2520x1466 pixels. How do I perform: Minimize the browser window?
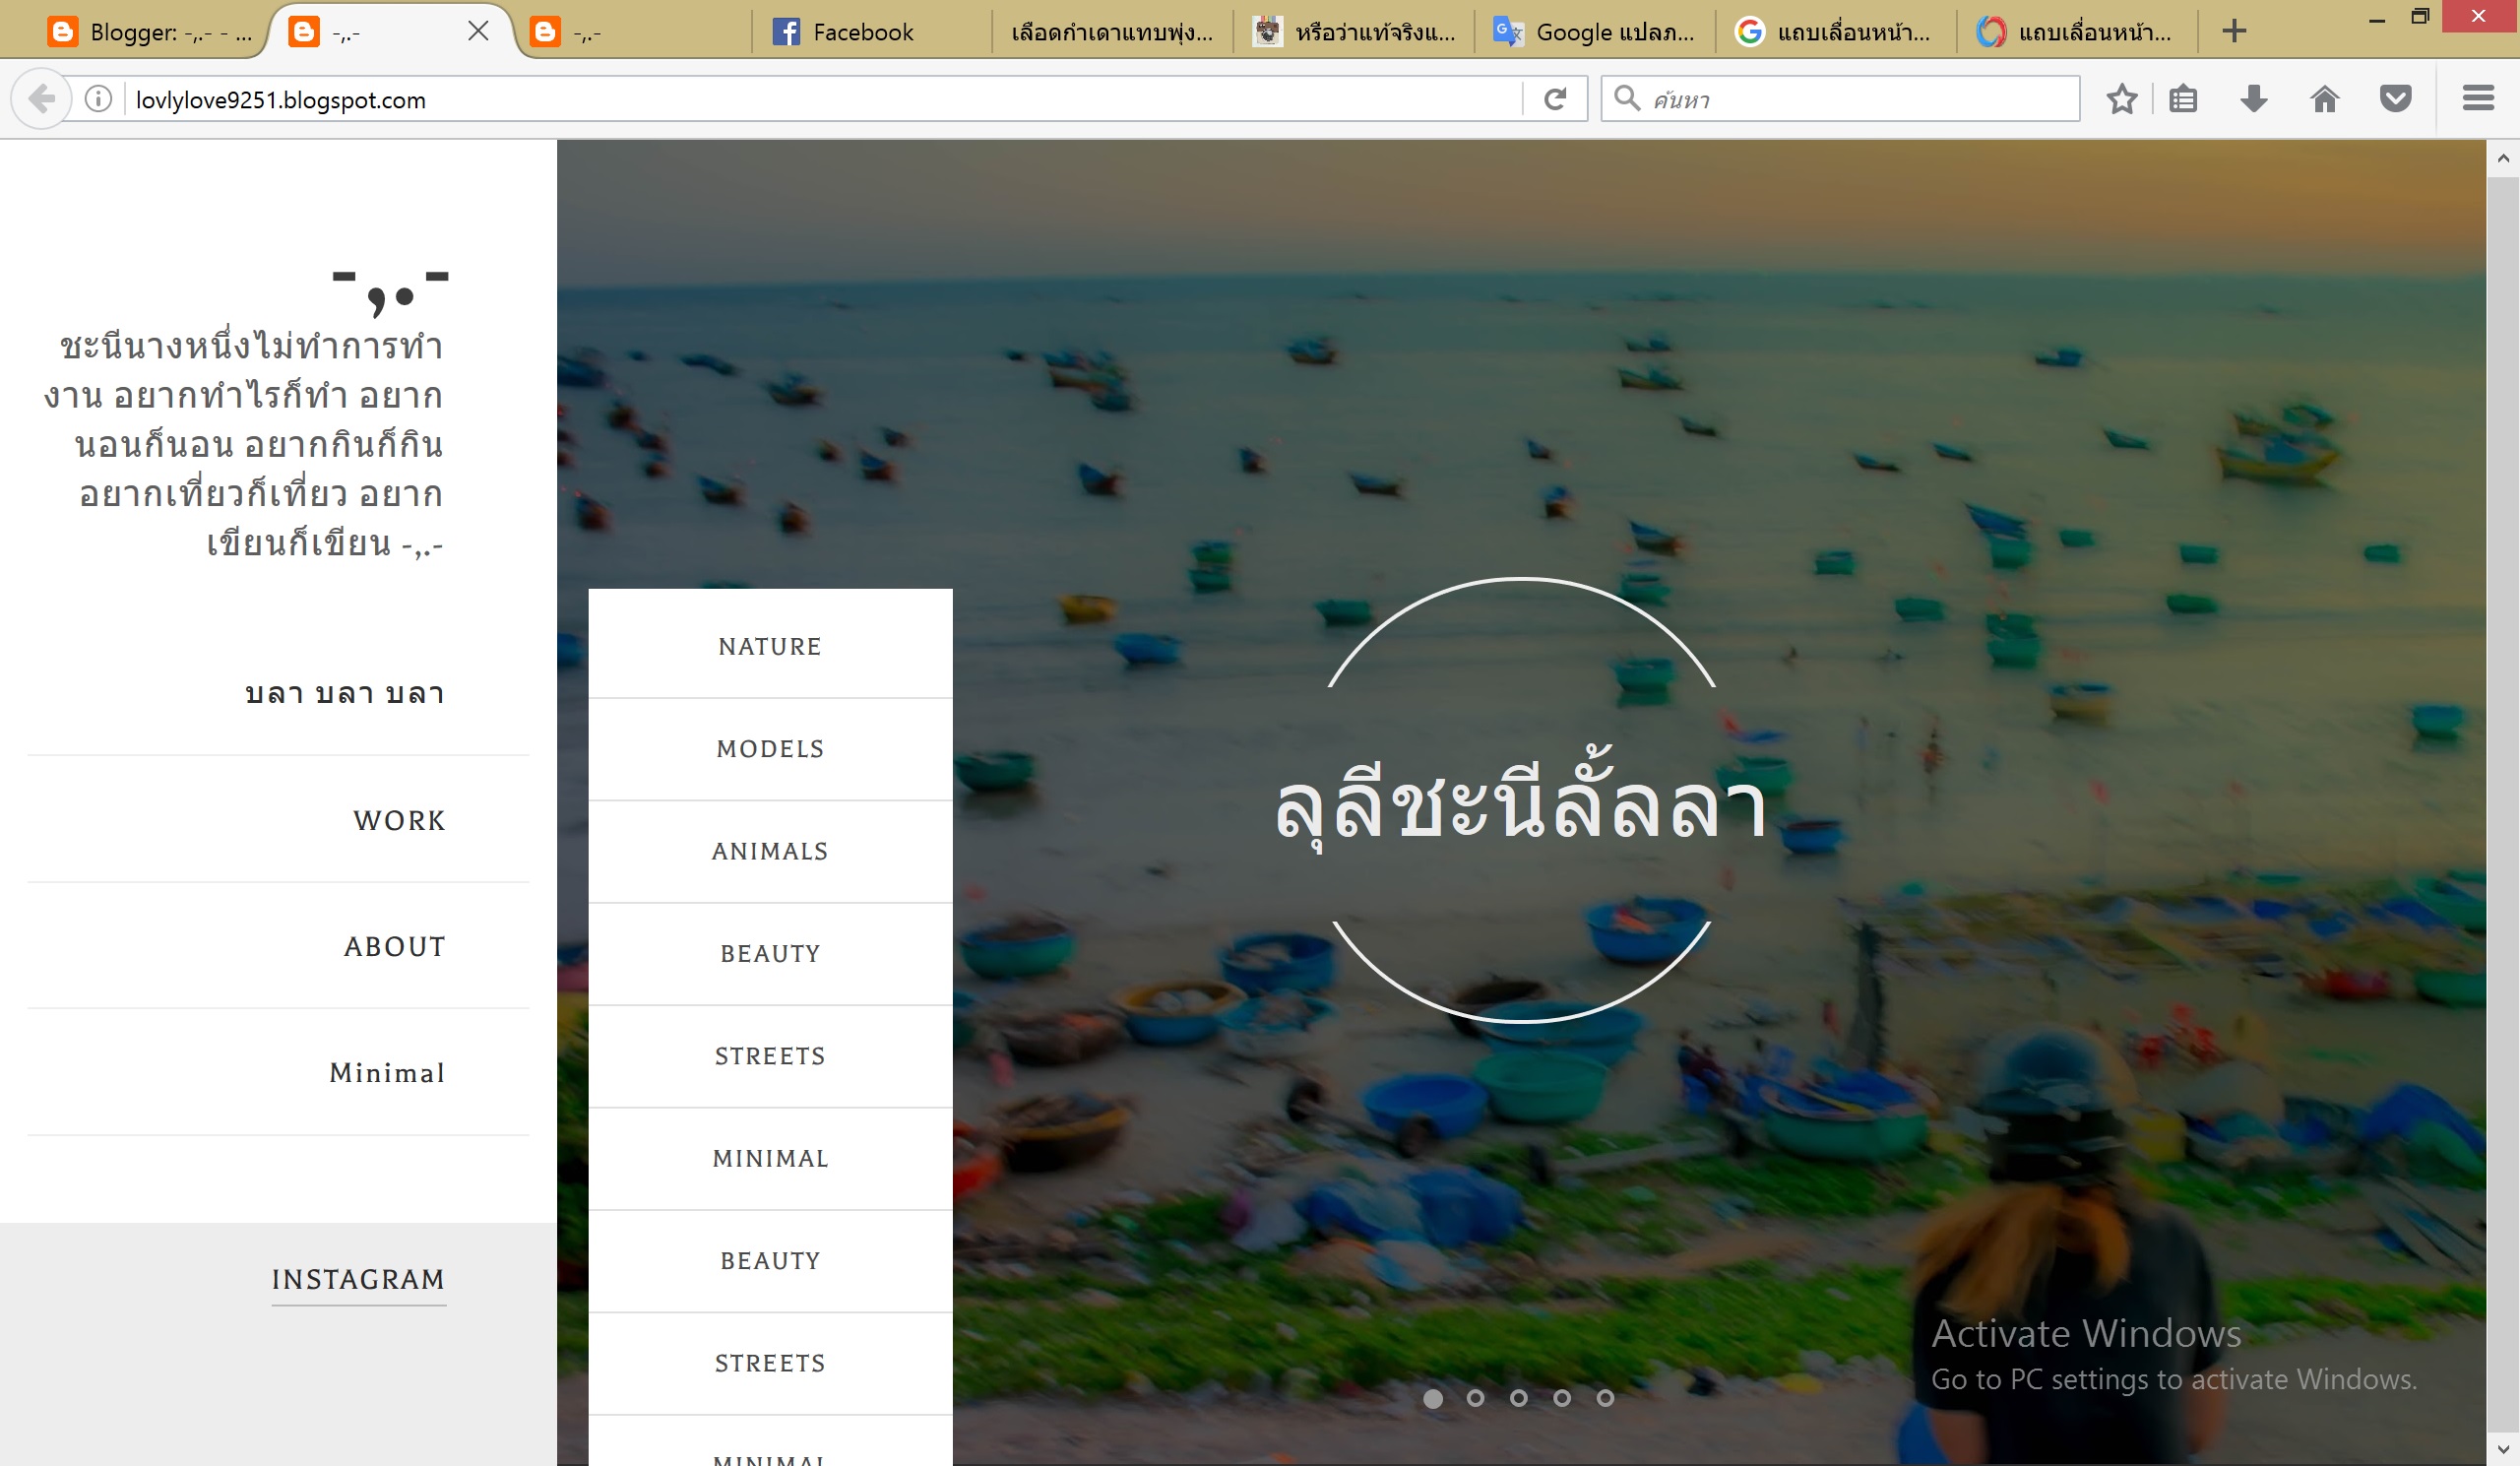pyautogui.click(x=2377, y=18)
